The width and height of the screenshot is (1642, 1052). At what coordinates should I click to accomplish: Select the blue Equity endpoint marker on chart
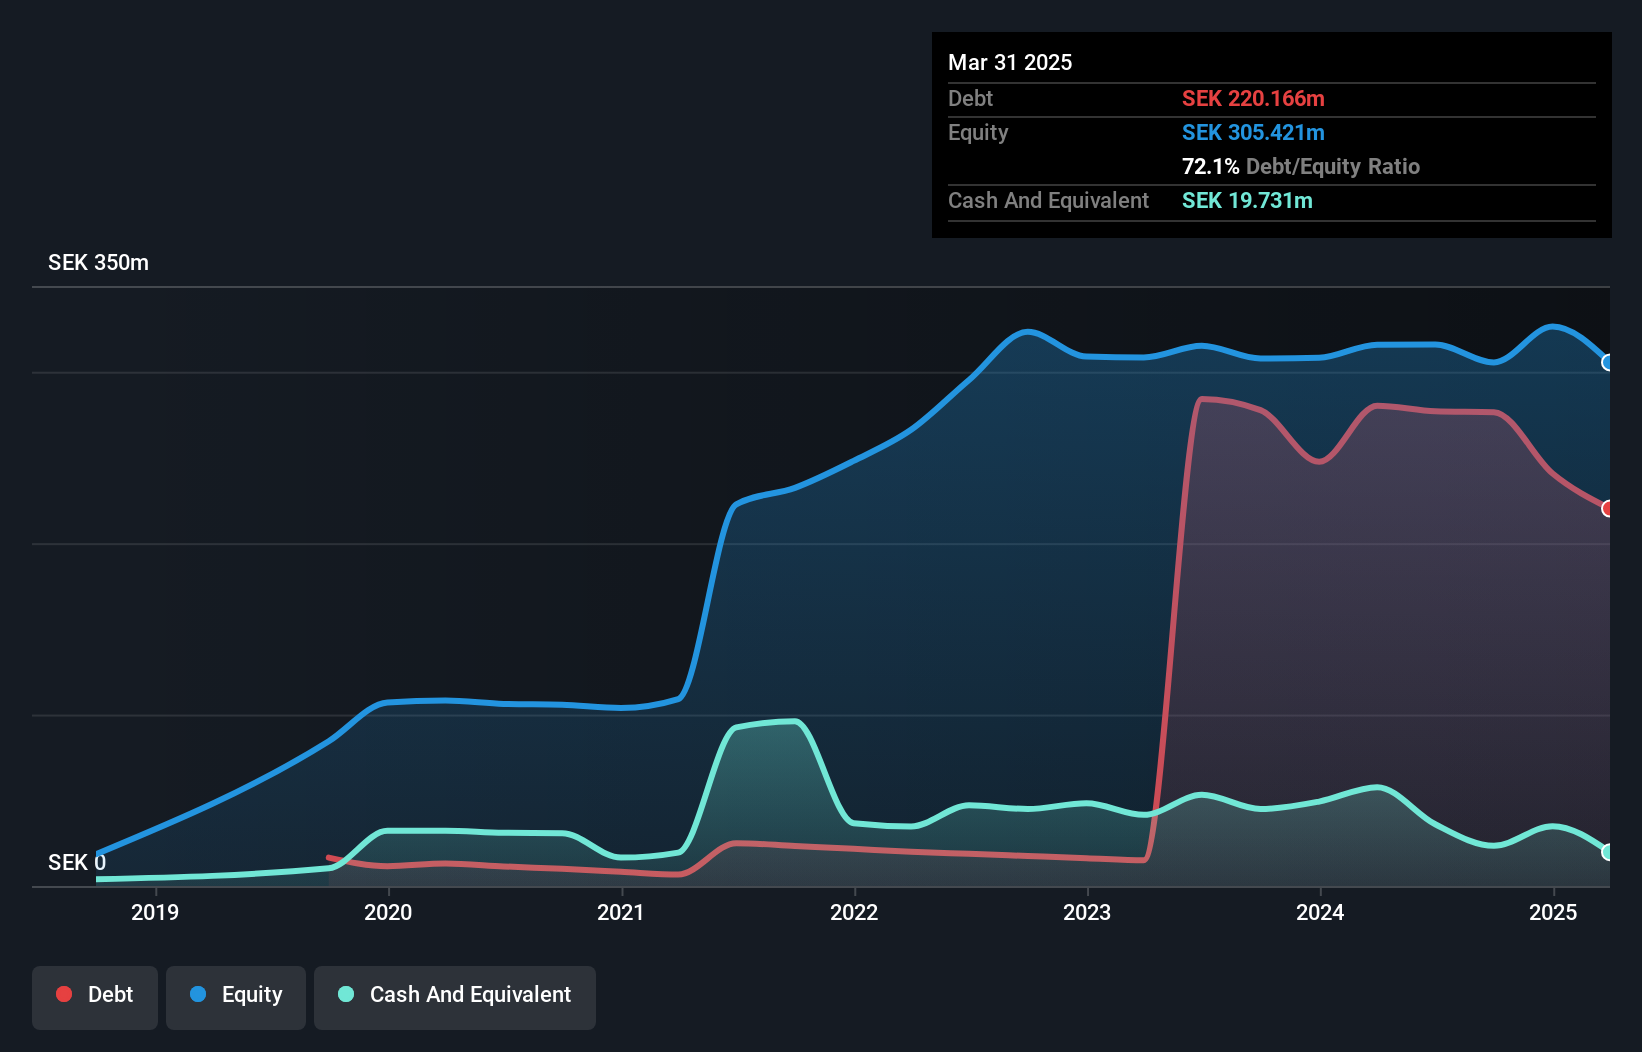click(1607, 363)
